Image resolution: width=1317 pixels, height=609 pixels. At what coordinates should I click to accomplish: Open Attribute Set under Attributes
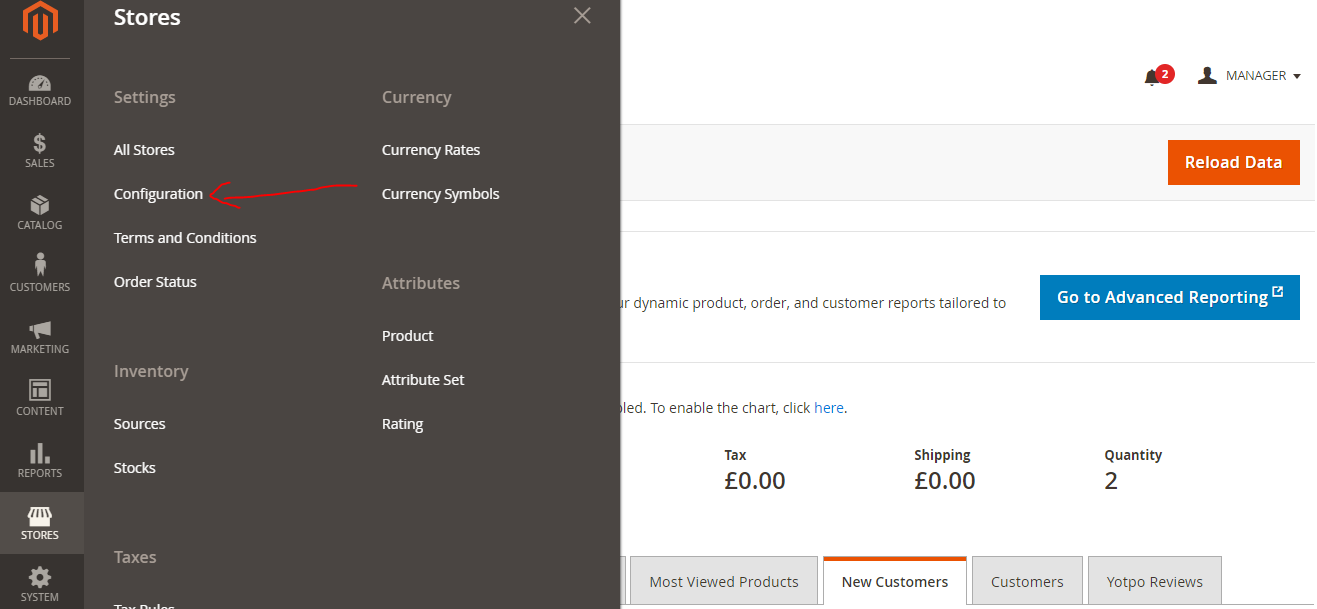pos(423,380)
